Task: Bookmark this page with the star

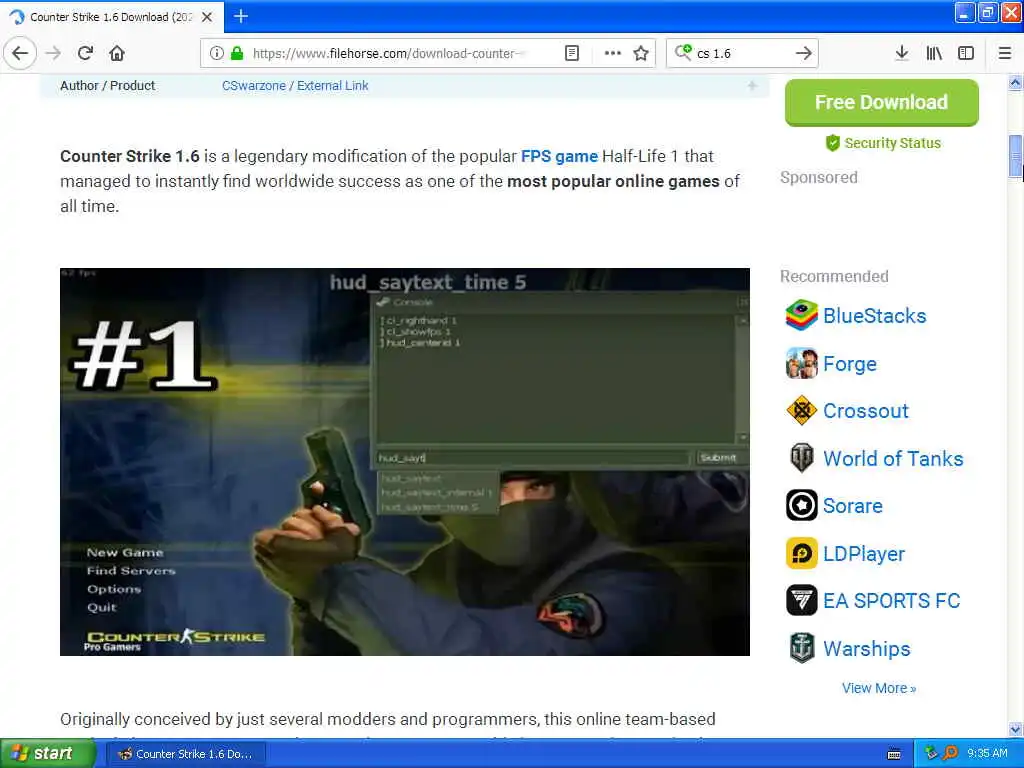Action: [x=641, y=53]
